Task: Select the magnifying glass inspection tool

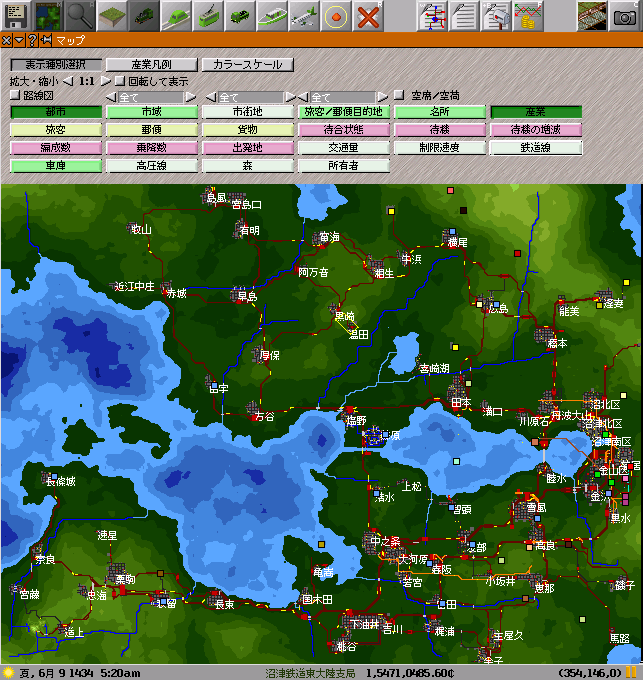Action: coord(80,15)
